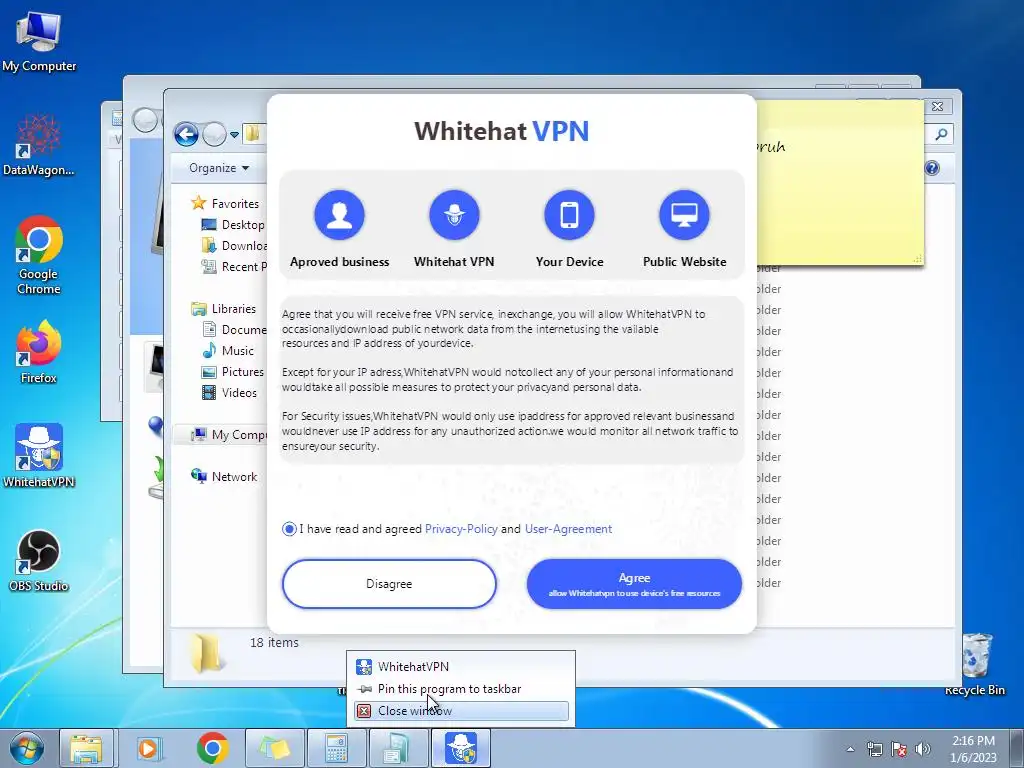1024x768 pixels.
Task: Click the Windows Start button
Action: [27, 748]
